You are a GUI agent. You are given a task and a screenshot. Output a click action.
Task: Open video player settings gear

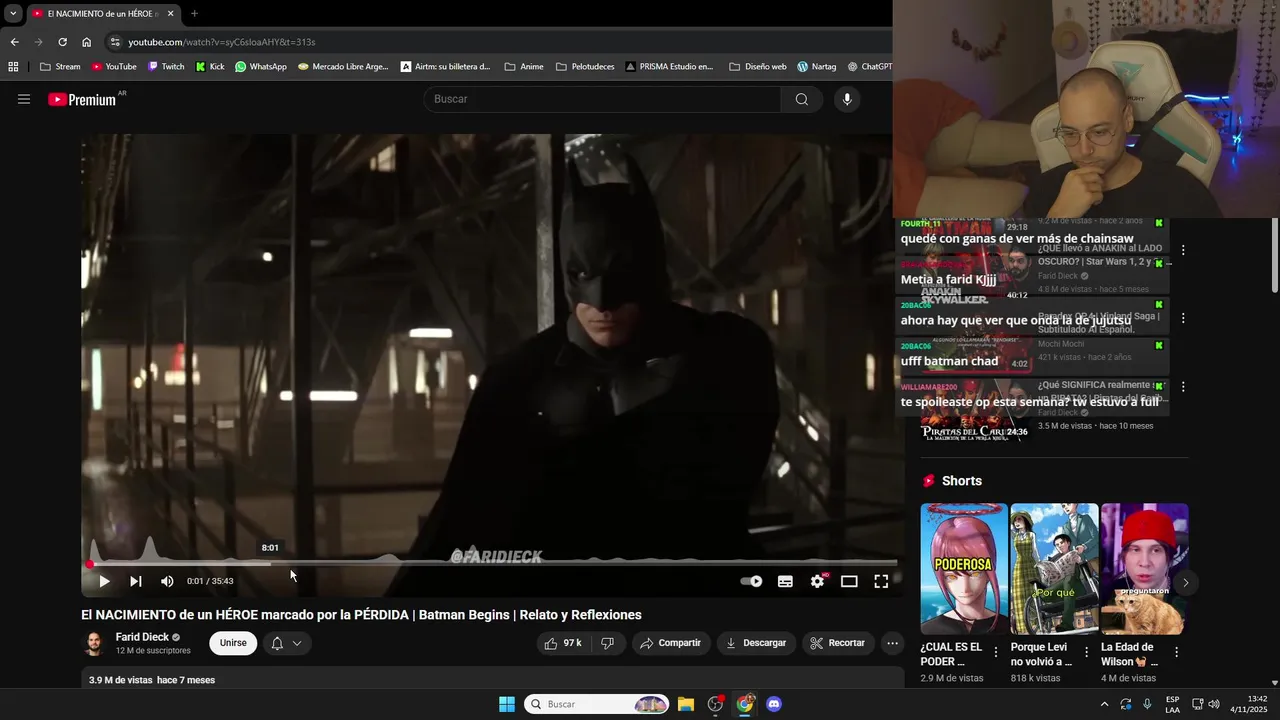tap(817, 581)
